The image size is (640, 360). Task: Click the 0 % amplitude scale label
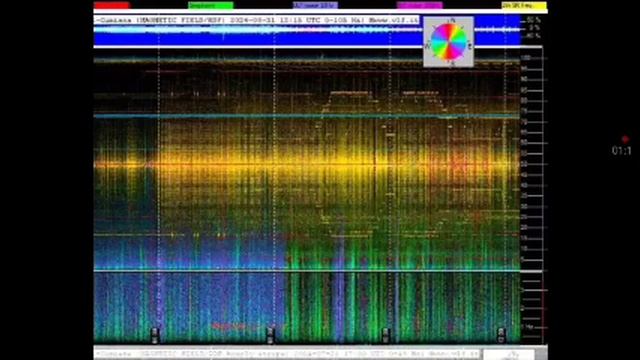pos(534,28)
